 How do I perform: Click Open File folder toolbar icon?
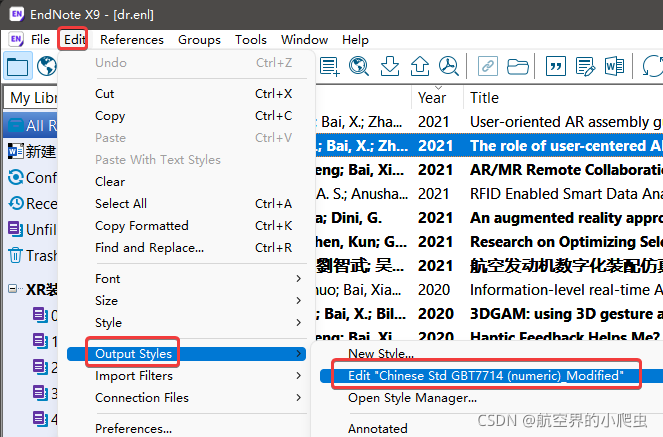pyautogui.click(x=518, y=66)
